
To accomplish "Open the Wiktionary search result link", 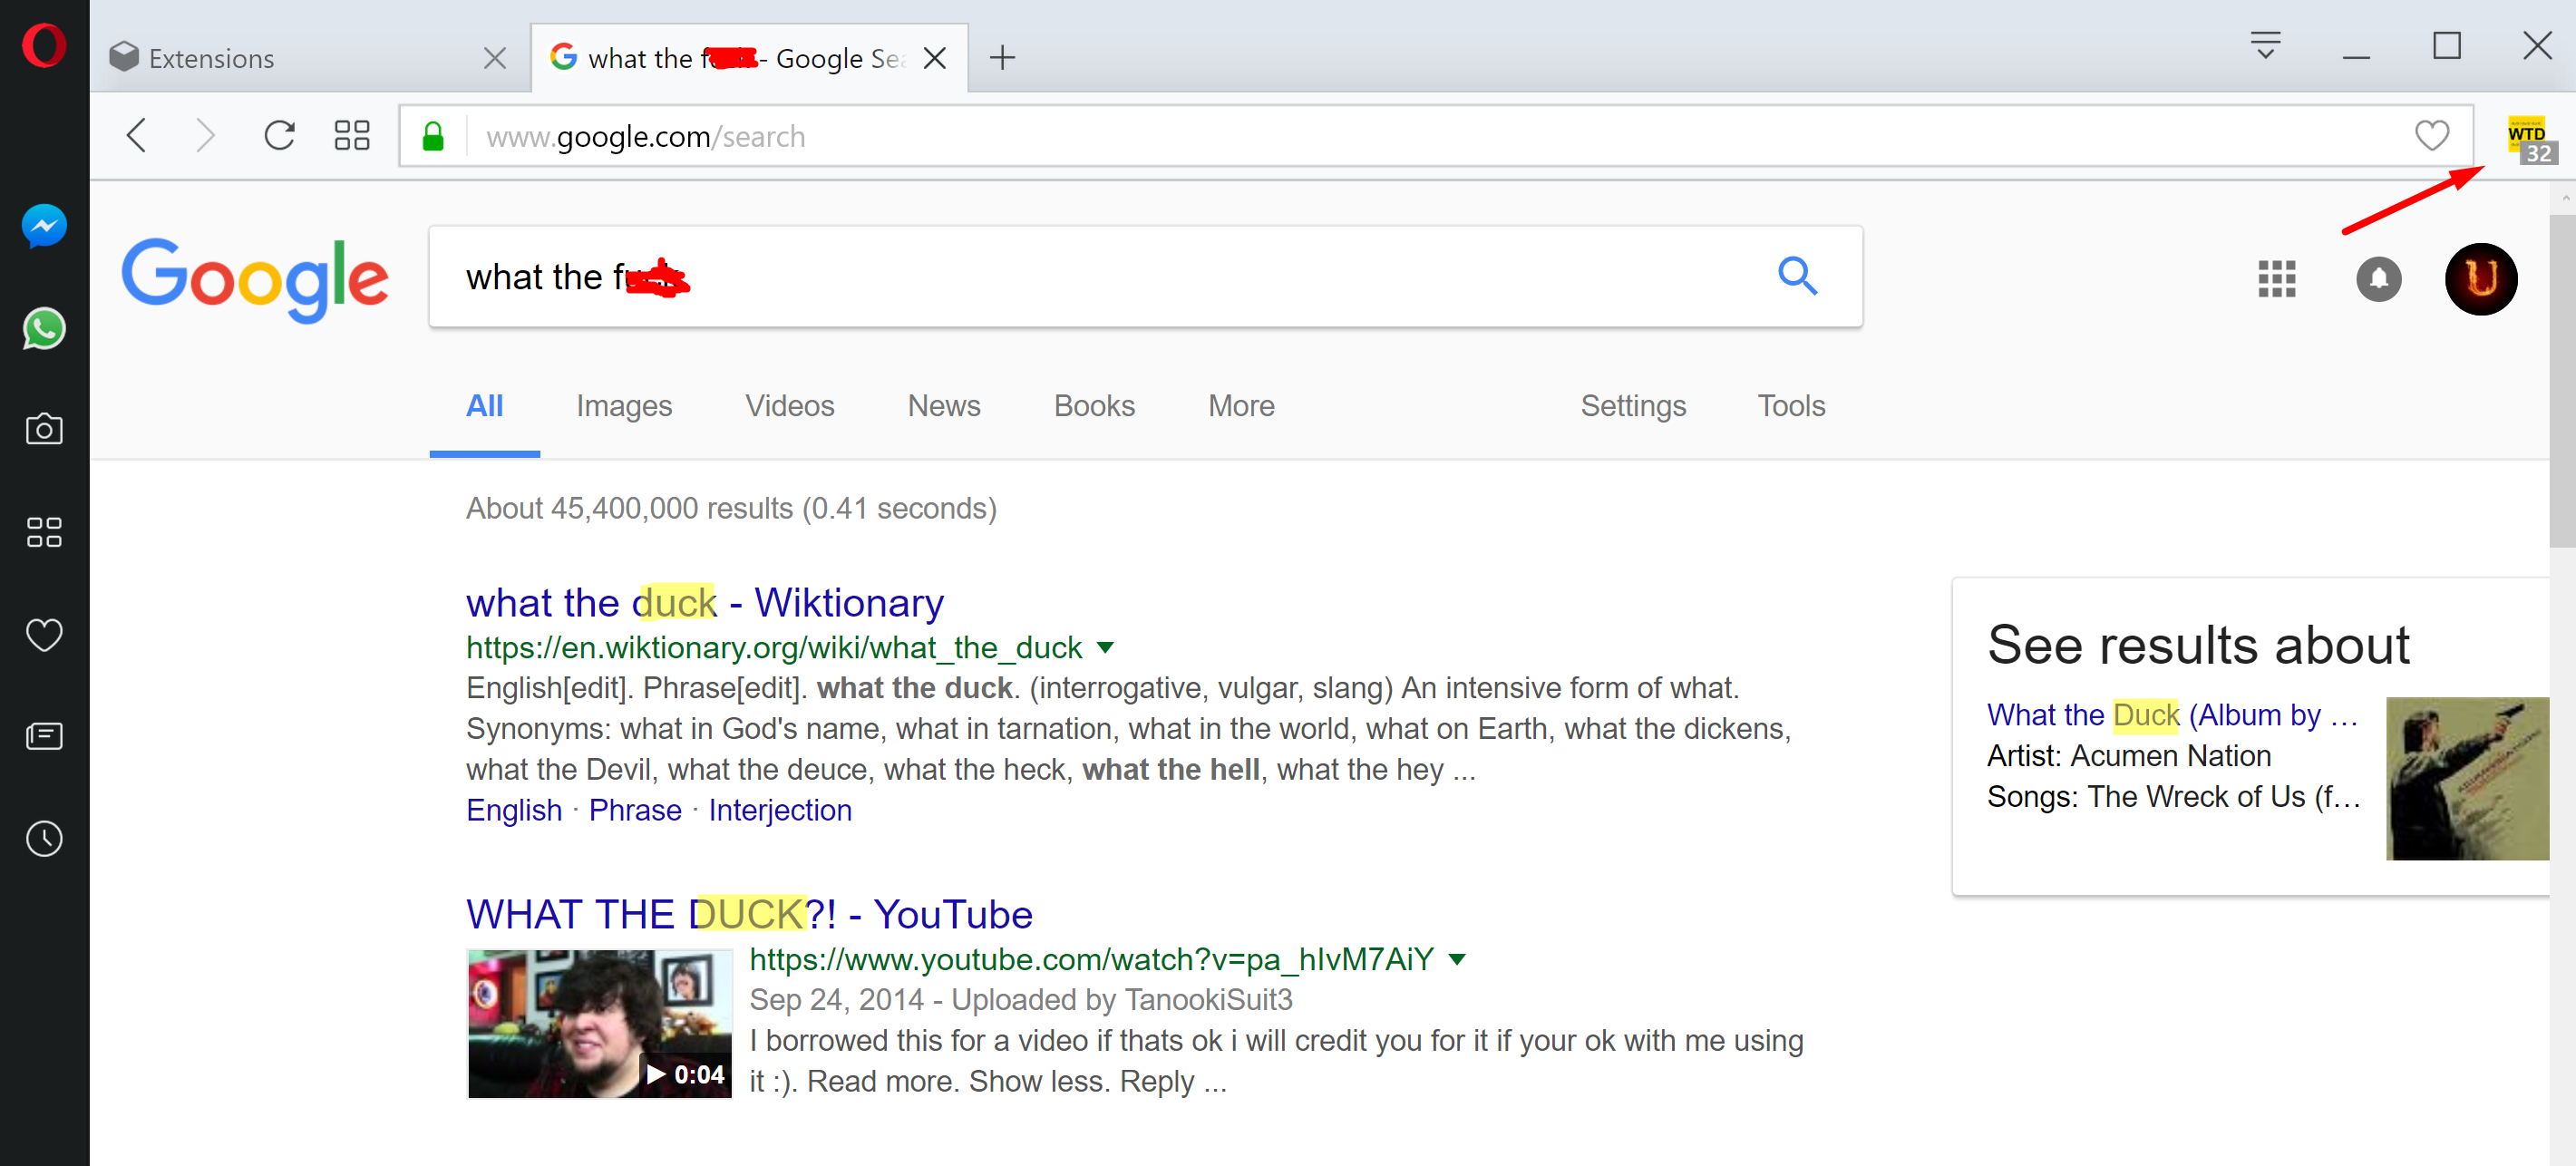I will (704, 603).
